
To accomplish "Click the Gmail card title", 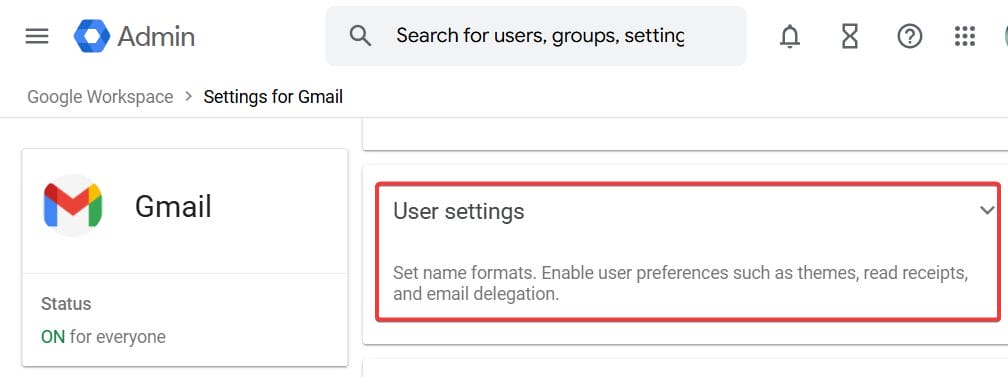I will coord(174,207).
